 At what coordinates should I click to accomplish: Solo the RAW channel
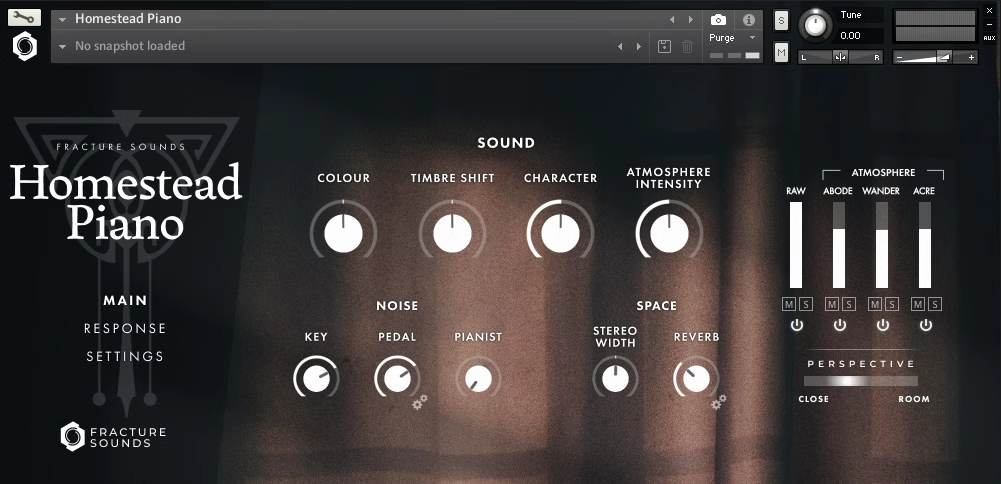click(806, 305)
